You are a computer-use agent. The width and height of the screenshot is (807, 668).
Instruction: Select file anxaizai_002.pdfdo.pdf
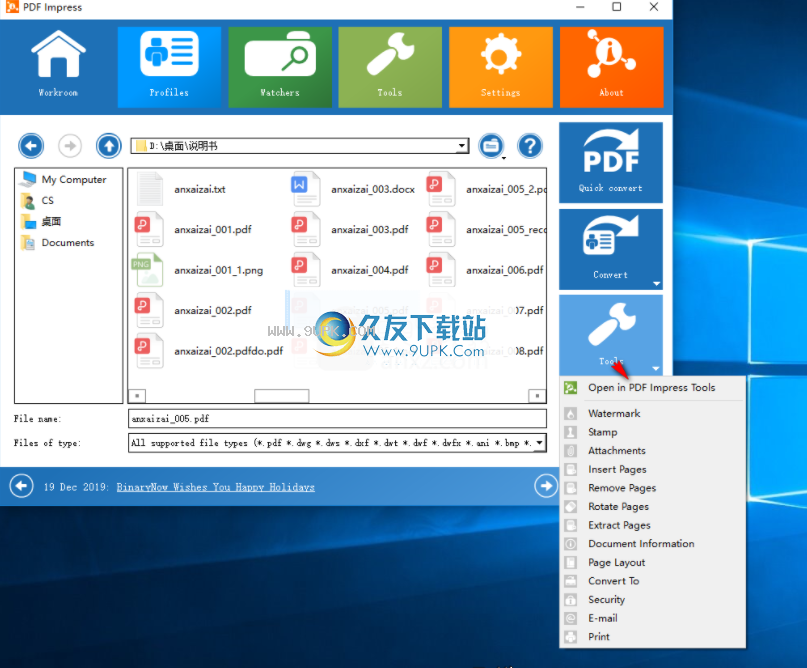229,351
